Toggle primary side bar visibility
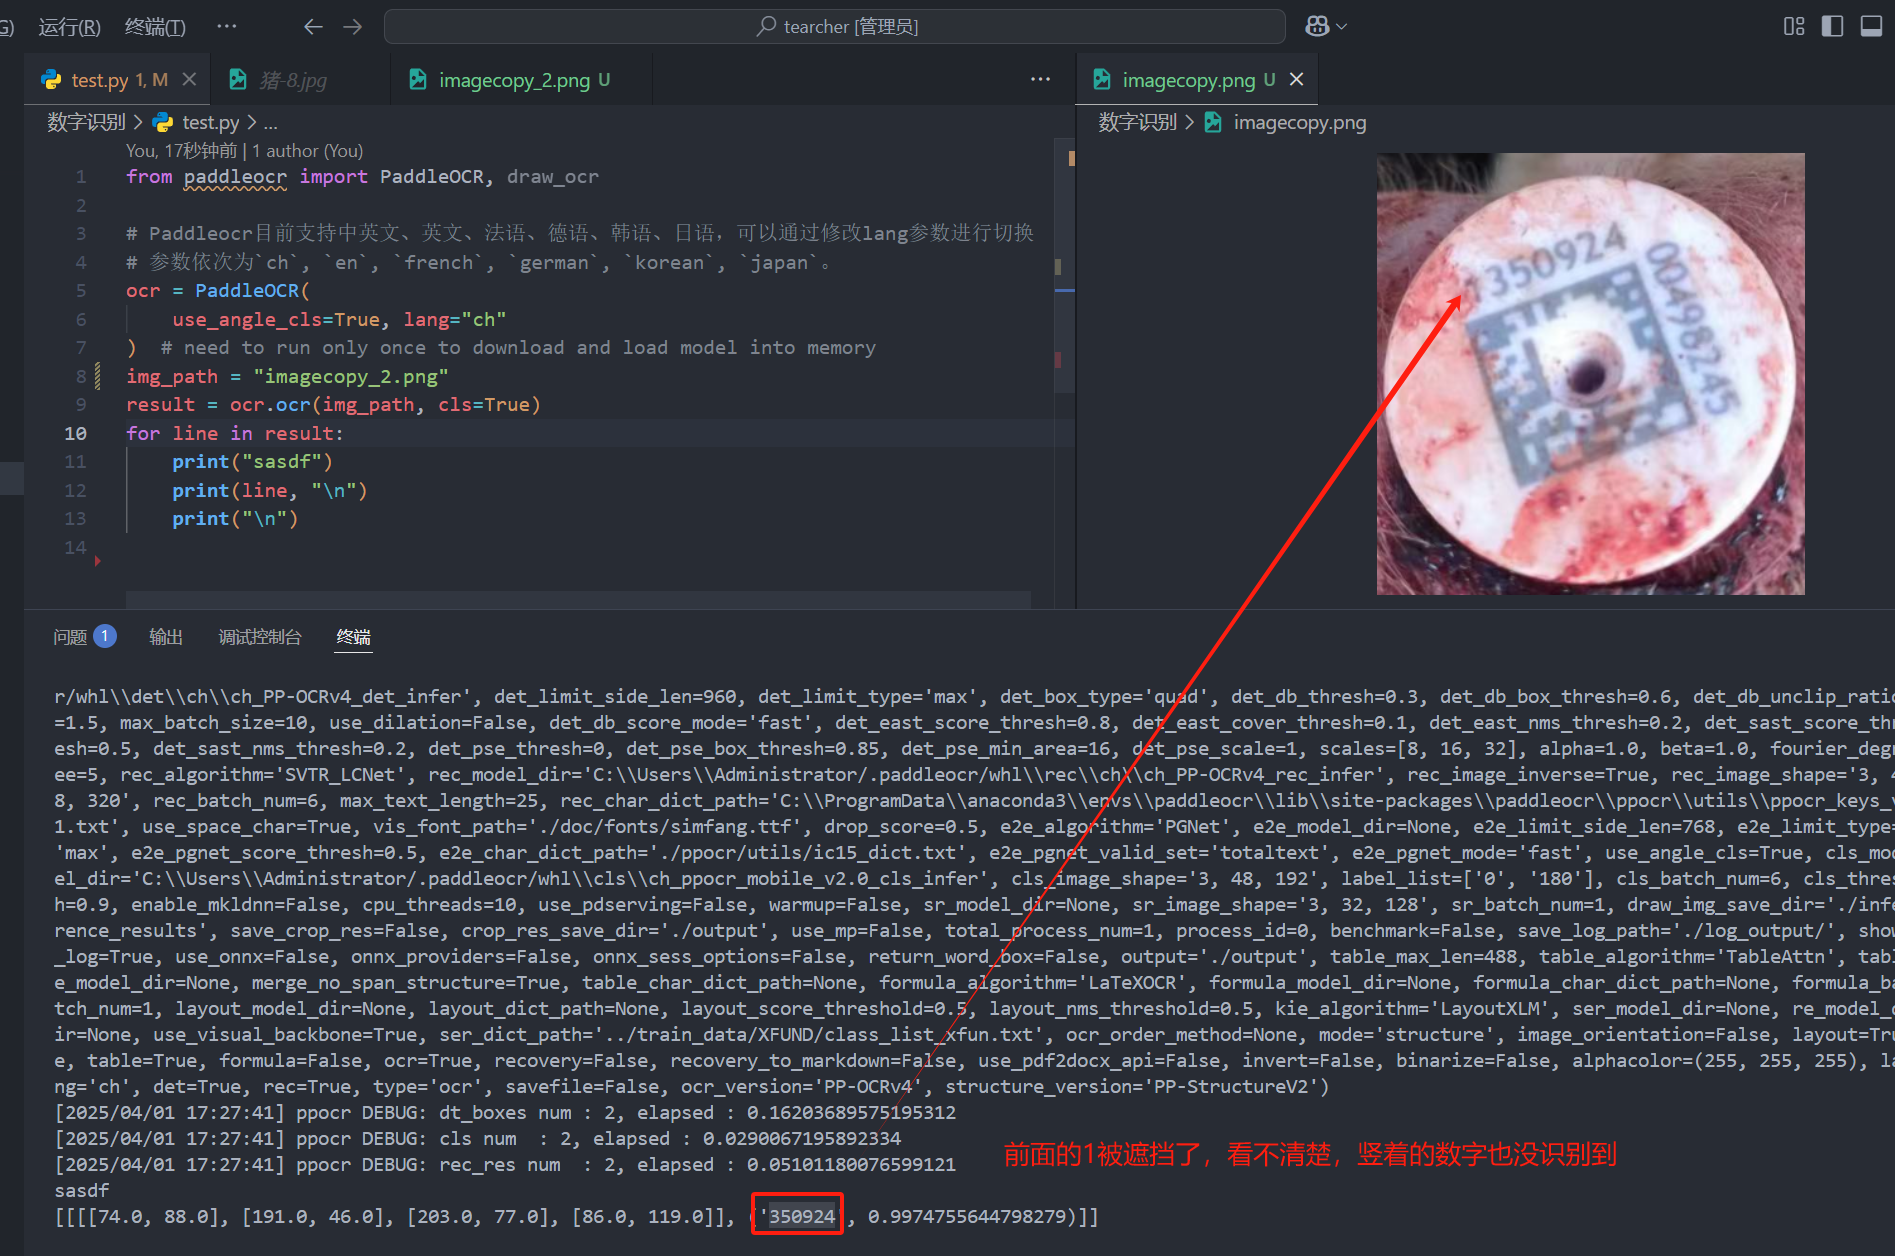The height and width of the screenshot is (1256, 1895). [x=1832, y=27]
